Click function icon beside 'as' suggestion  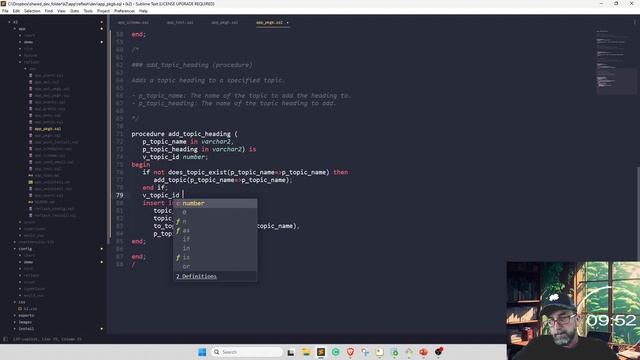point(178,231)
